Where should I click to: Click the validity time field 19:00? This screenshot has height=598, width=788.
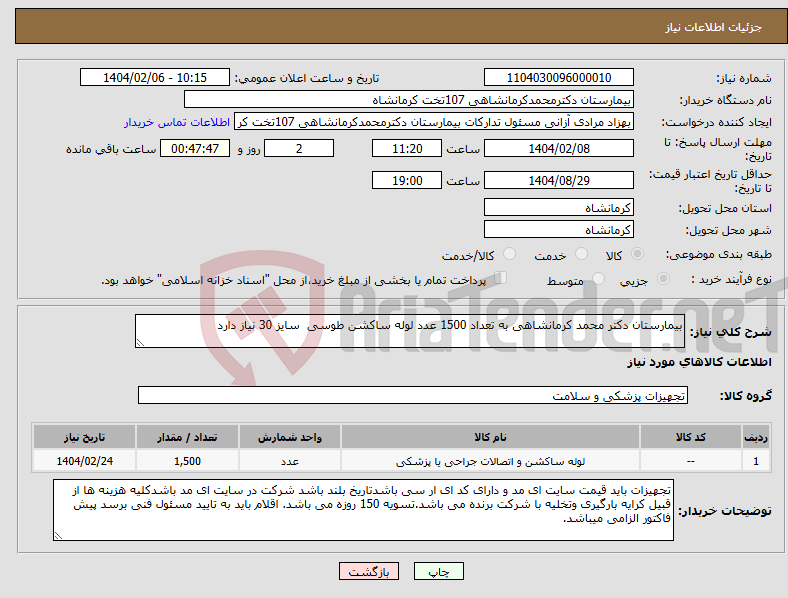[407, 180]
